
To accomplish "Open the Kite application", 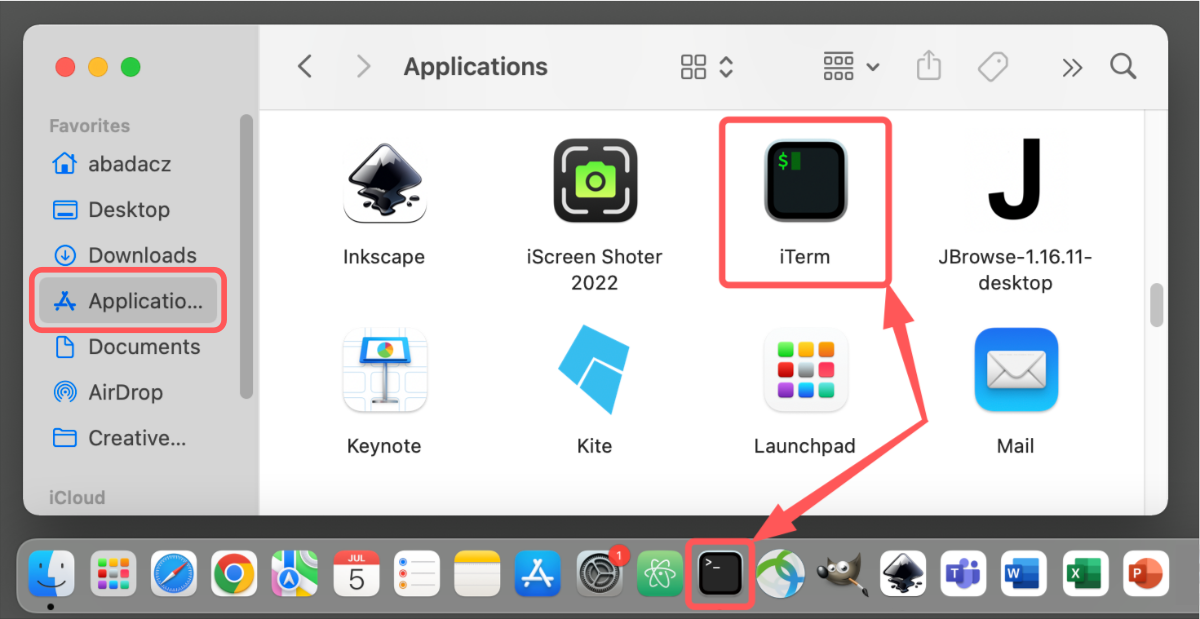I will 595,370.
